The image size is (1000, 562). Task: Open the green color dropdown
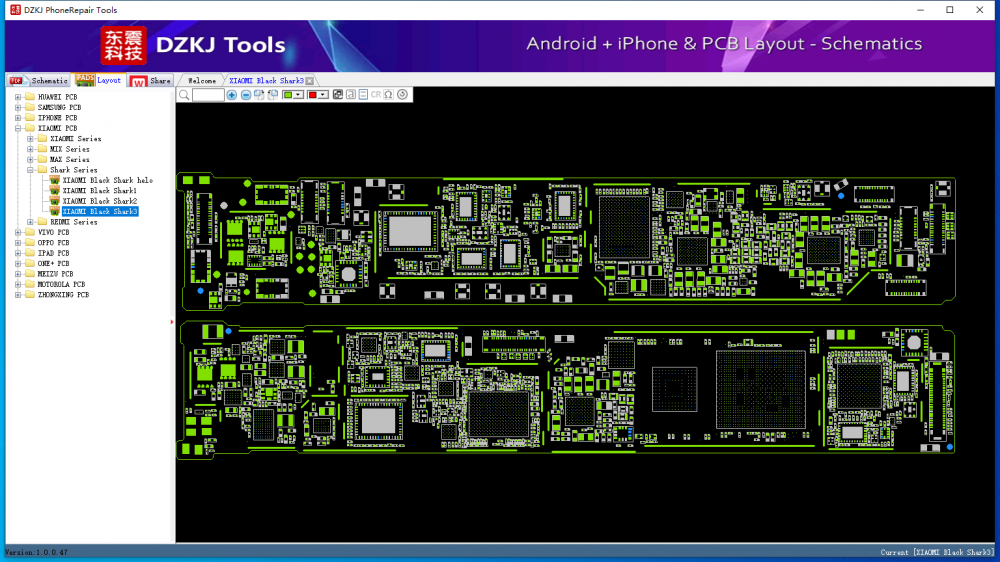(299, 95)
